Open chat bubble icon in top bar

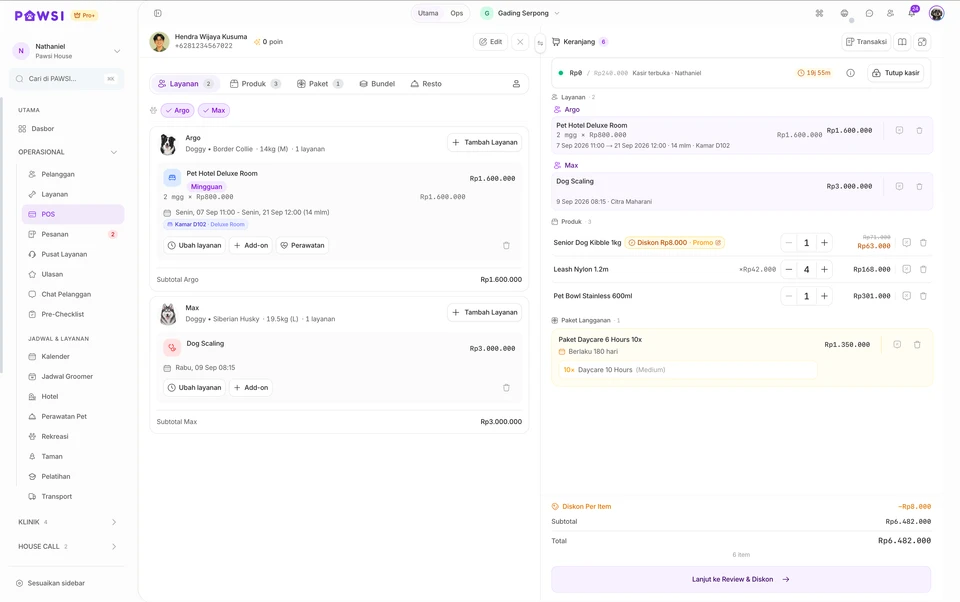pos(869,13)
